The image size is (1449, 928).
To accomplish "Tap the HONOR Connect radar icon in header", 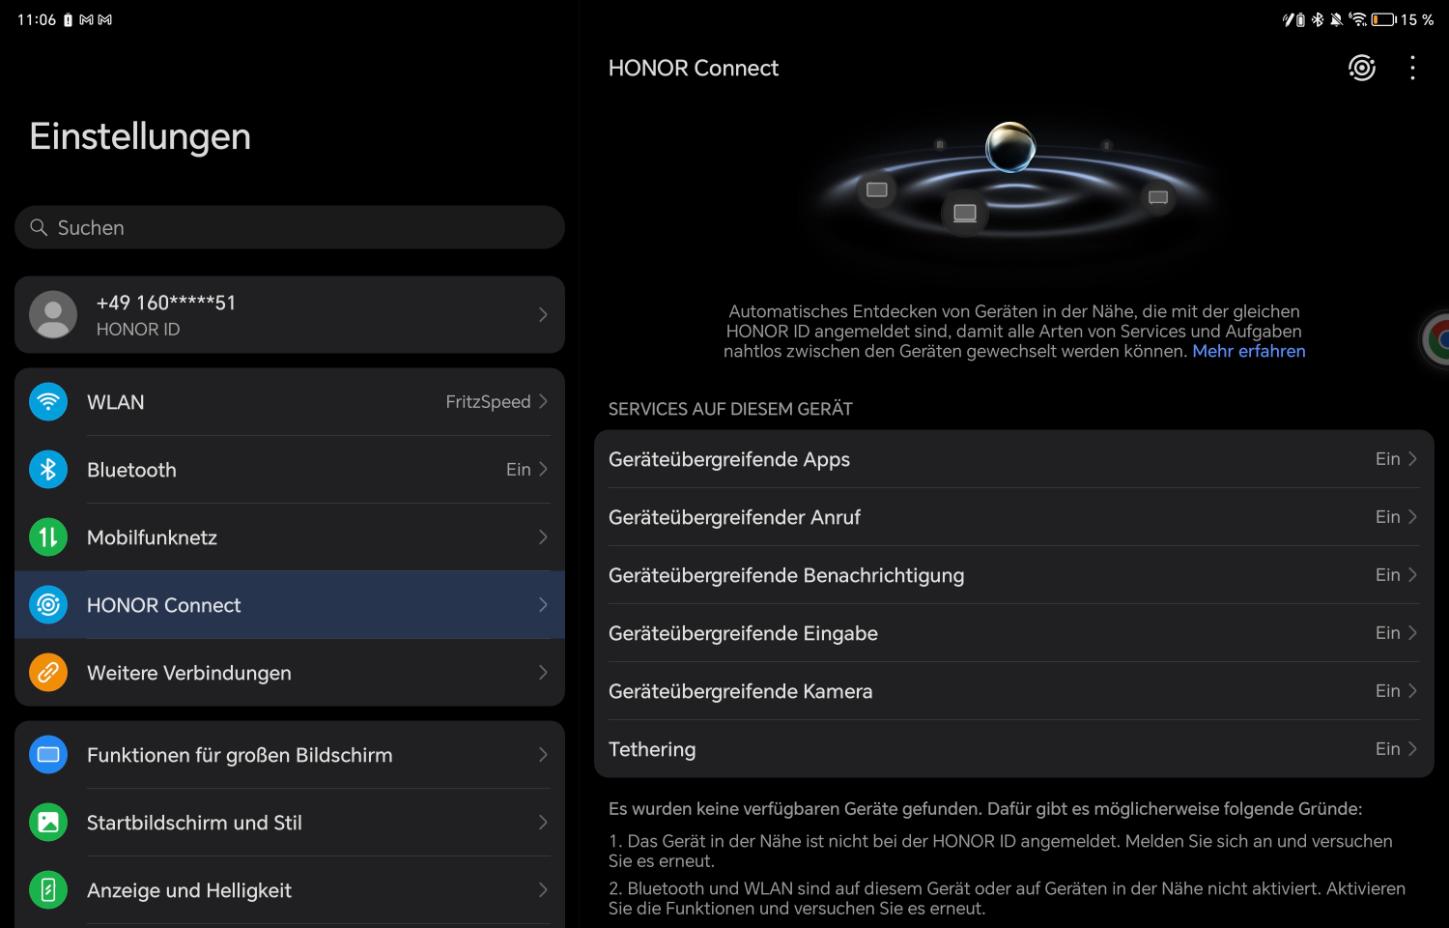I will 1362,68.
